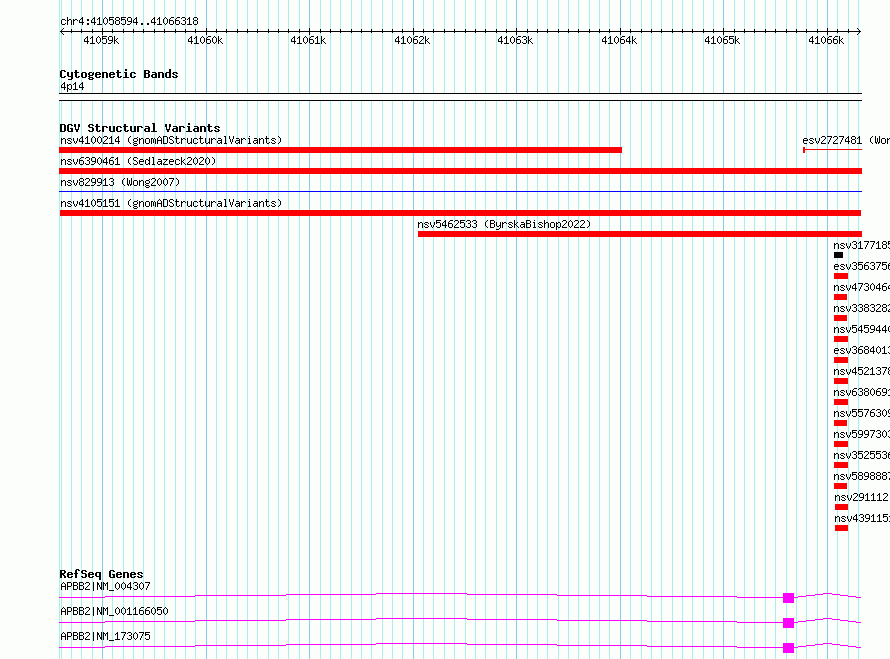The height and width of the screenshot is (659, 890).
Task: Click the 41062k mark on the ruler
Action: (x=412, y=40)
